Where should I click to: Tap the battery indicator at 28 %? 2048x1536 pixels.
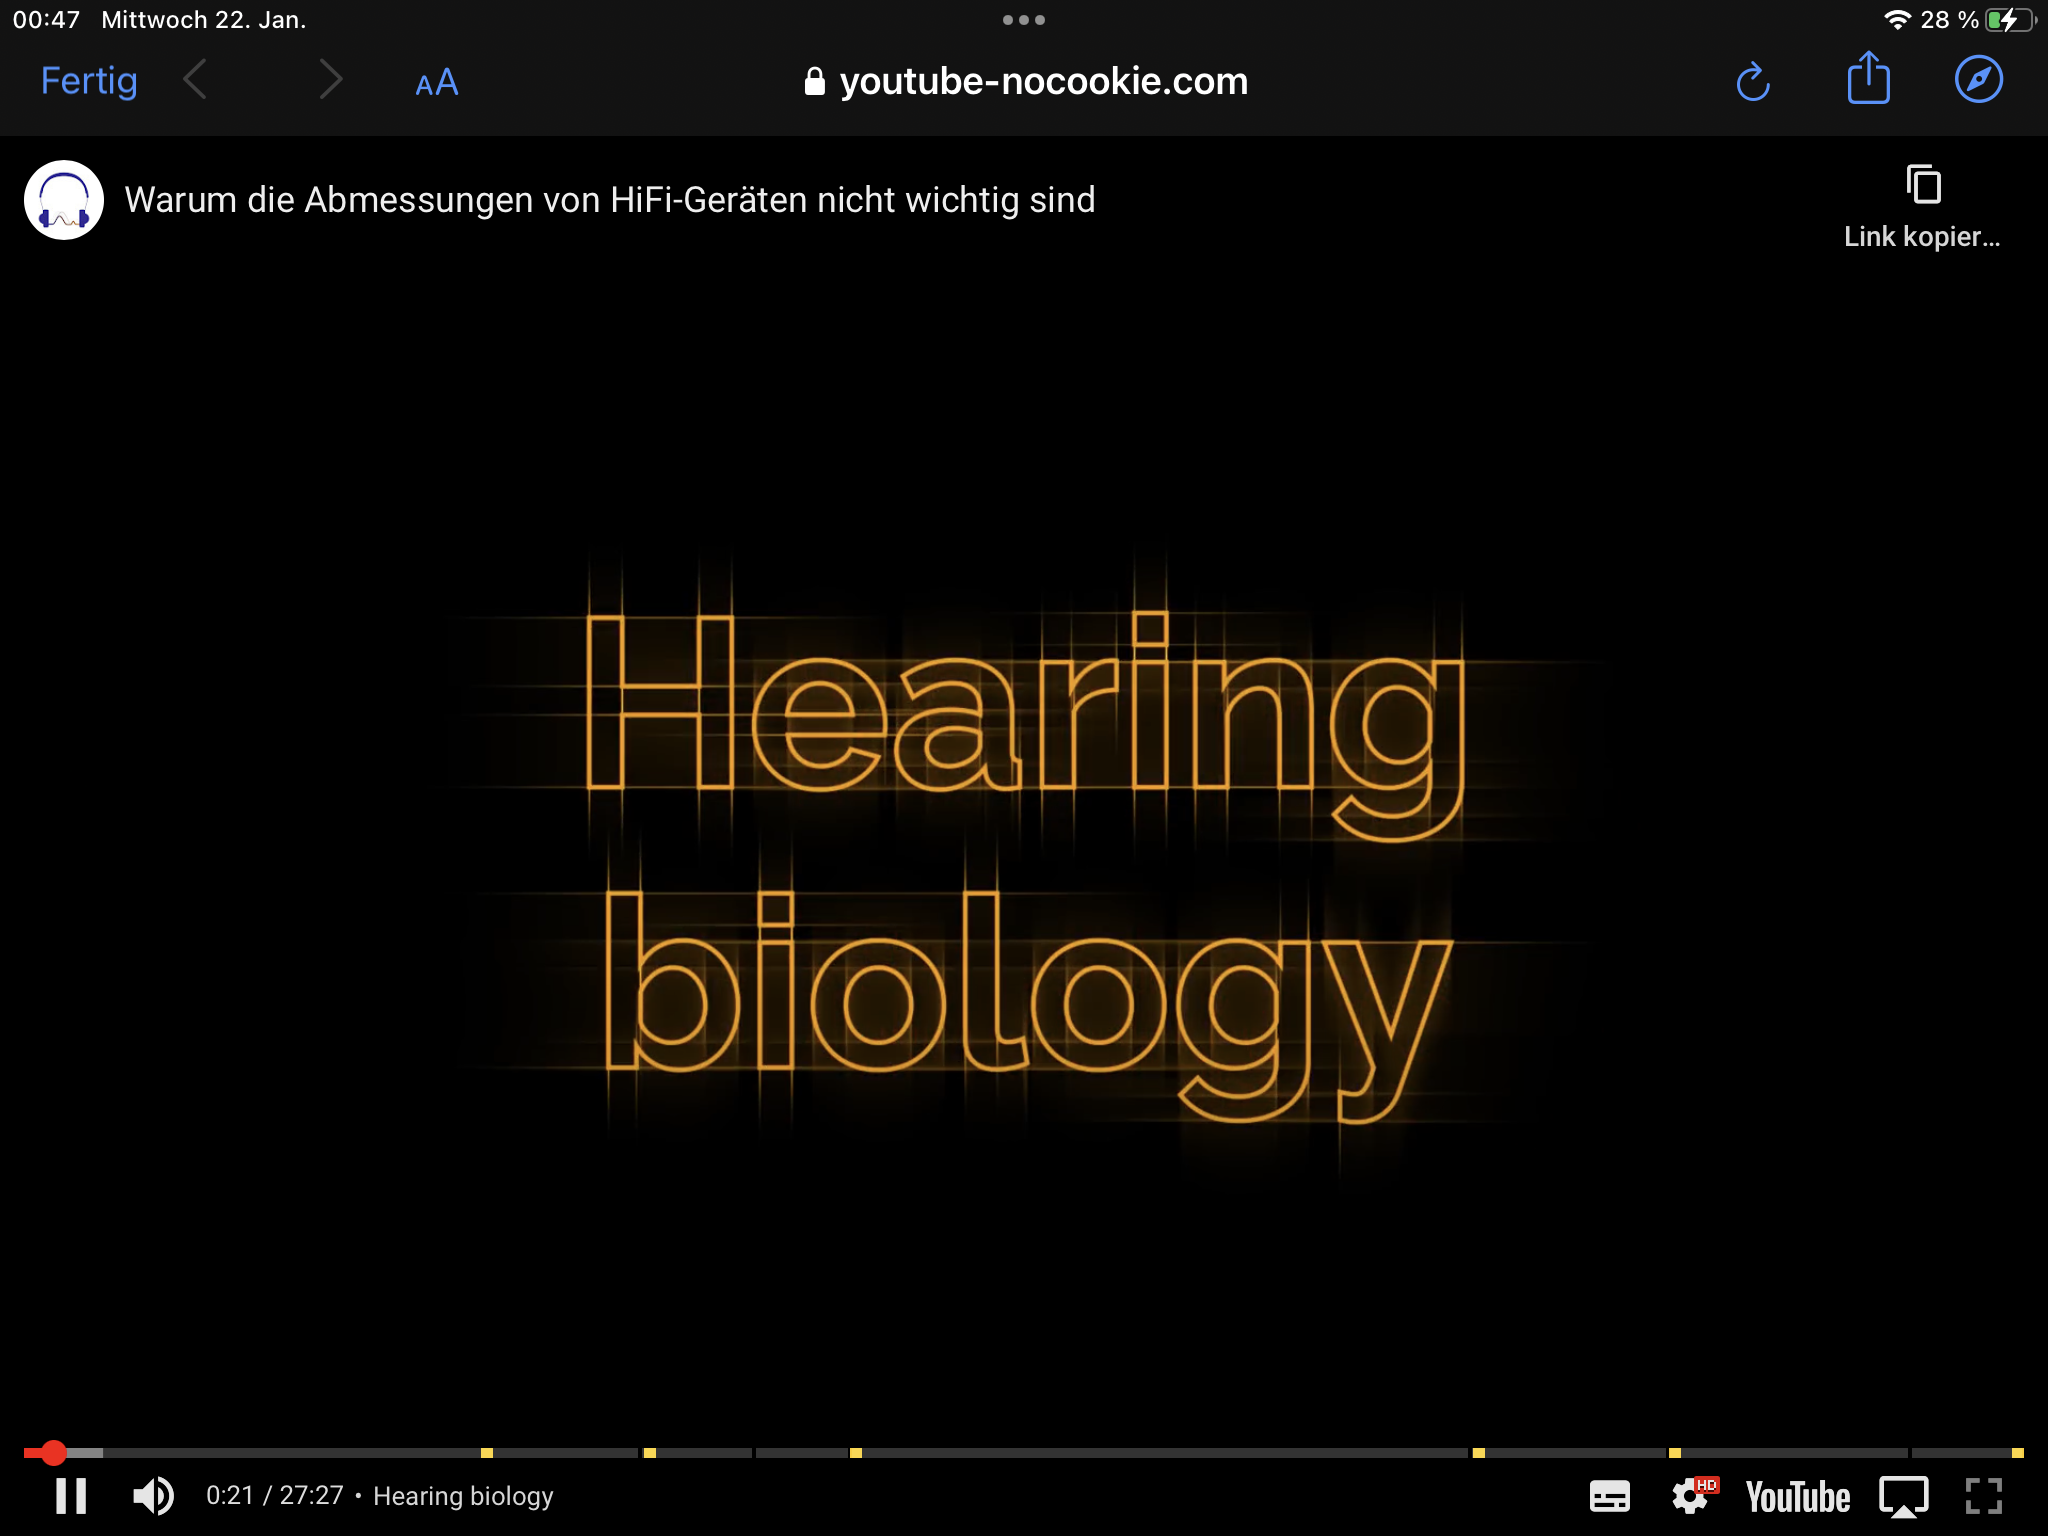tap(2012, 20)
